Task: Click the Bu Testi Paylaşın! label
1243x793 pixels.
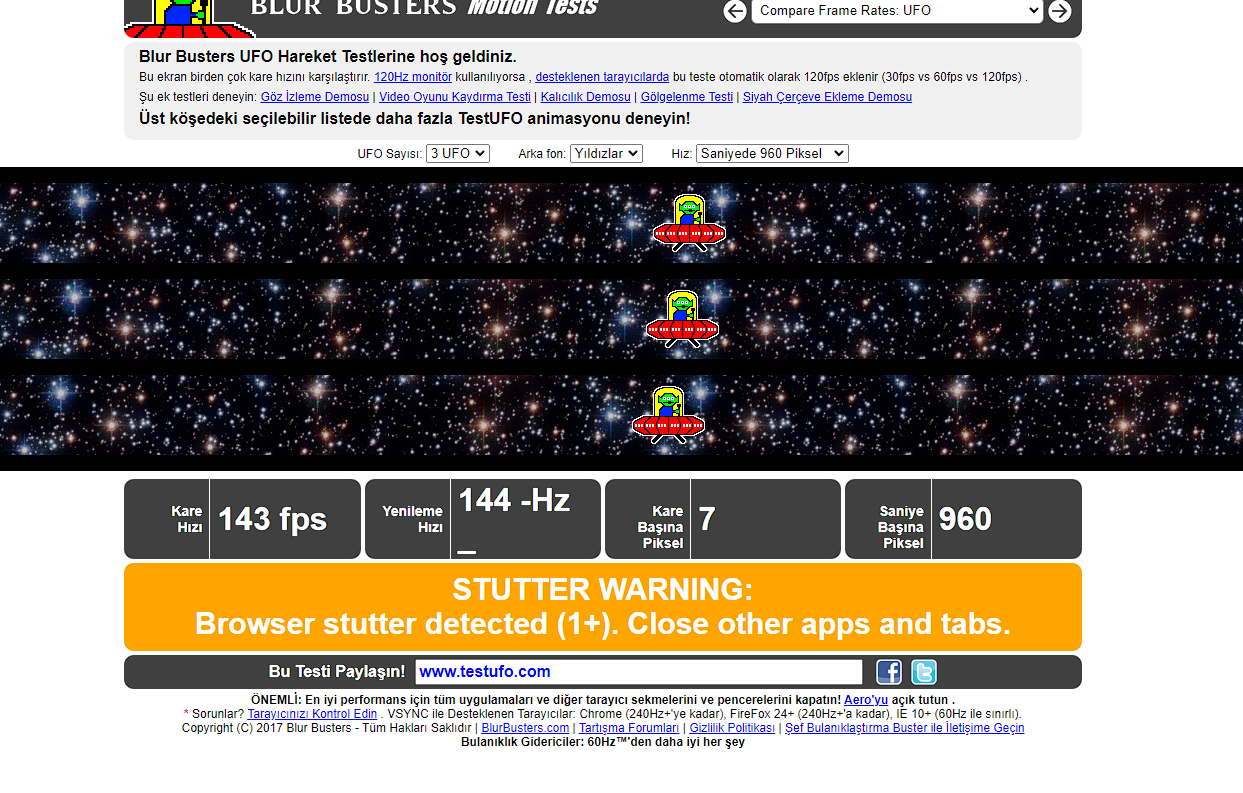Action: [337, 672]
